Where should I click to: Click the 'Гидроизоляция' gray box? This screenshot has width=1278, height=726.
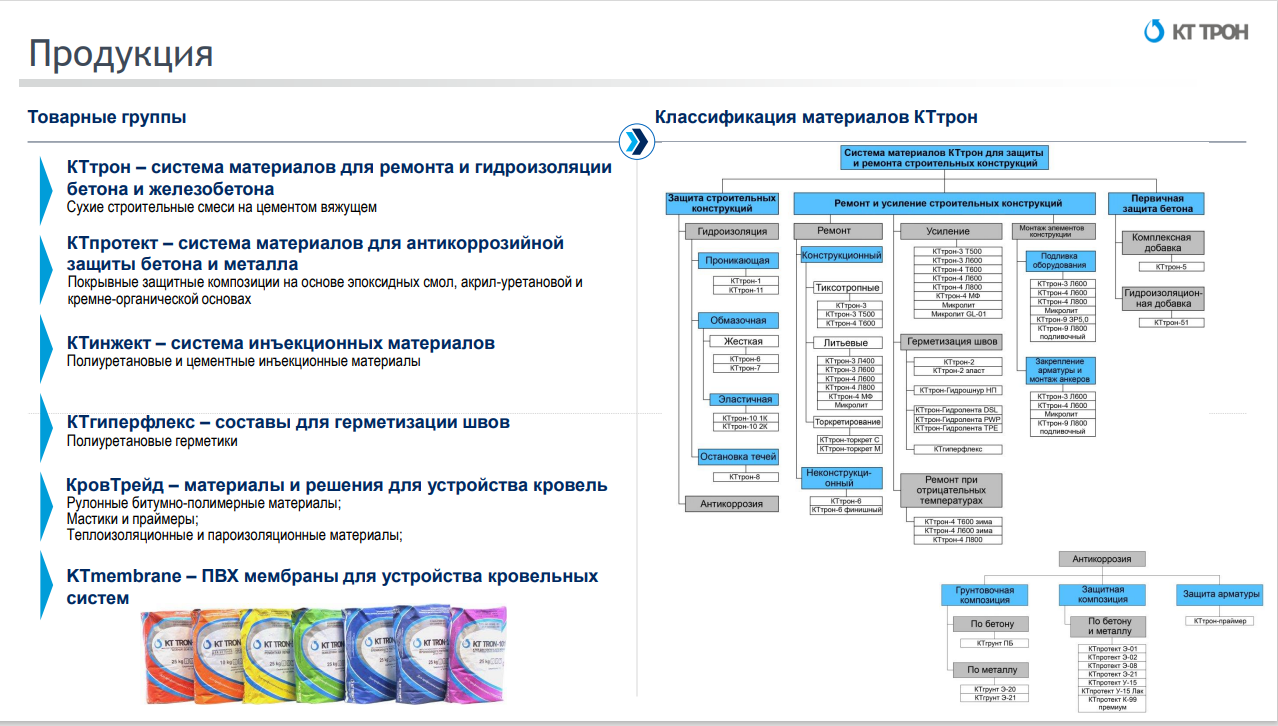[x=732, y=231]
